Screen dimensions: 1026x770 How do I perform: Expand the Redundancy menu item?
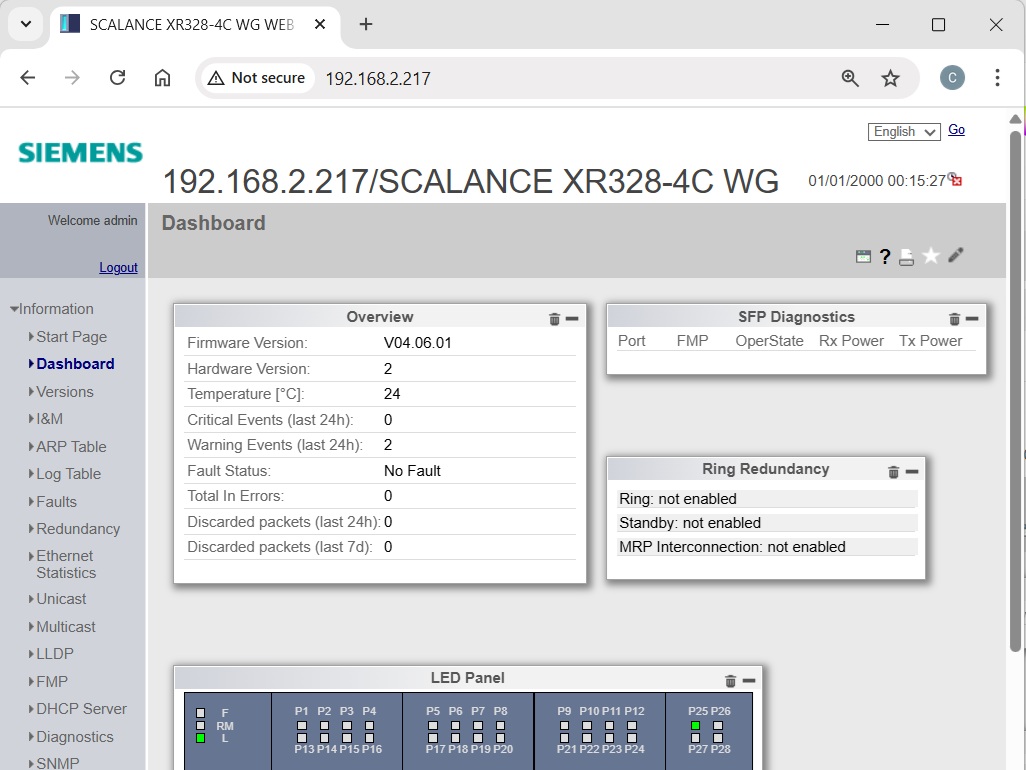78,529
